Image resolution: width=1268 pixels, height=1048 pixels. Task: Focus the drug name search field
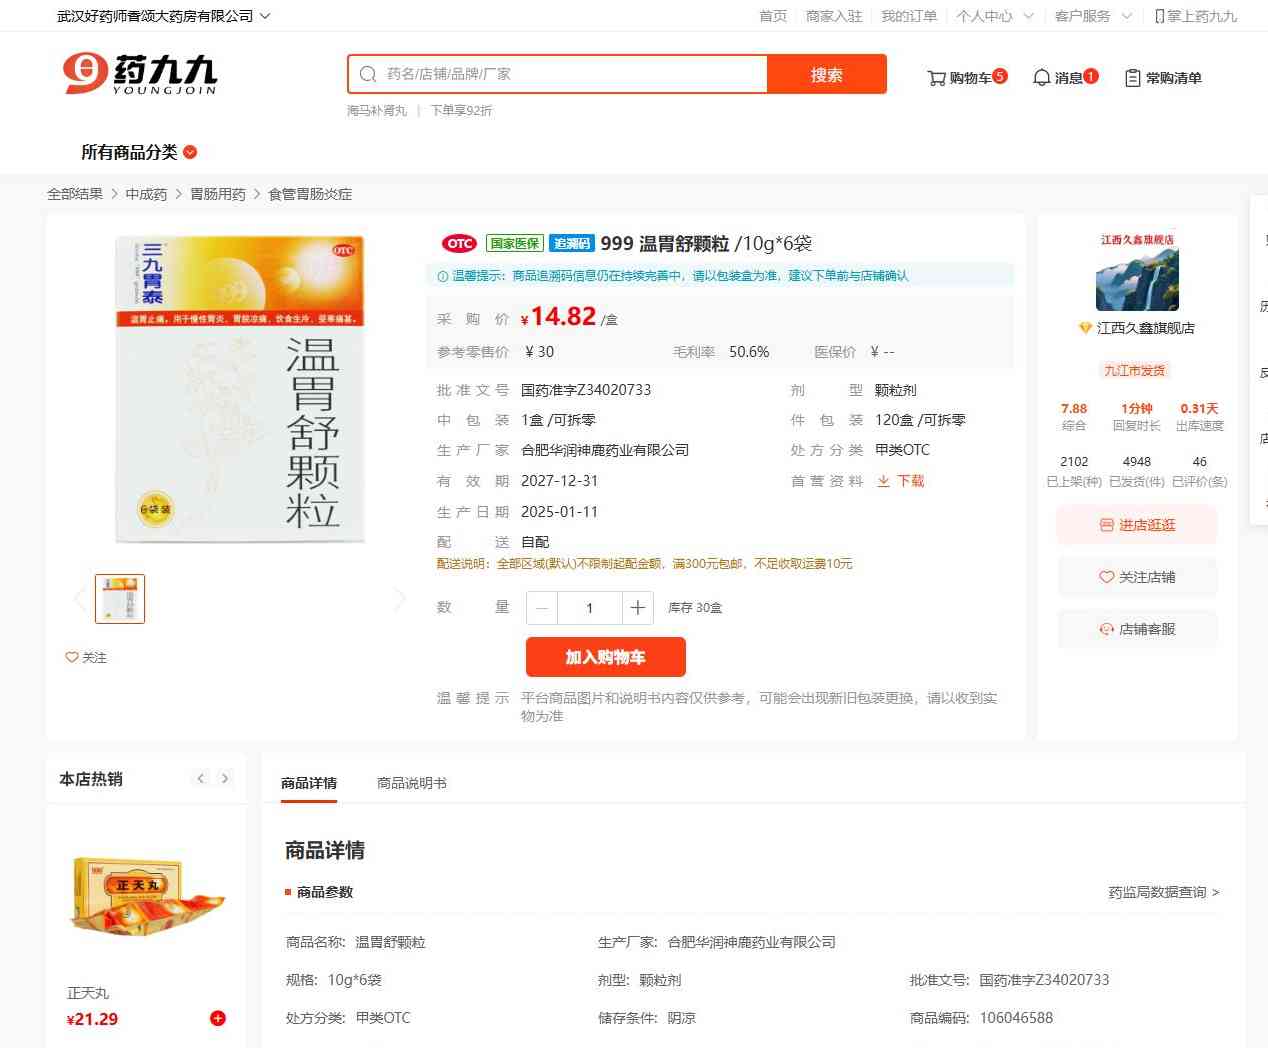coord(570,74)
